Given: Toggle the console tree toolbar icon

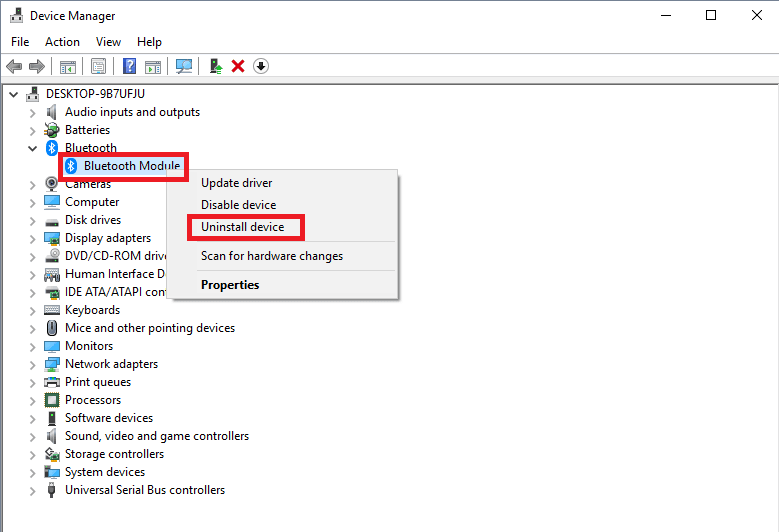Looking at the screenshot, I should (68, 66).
